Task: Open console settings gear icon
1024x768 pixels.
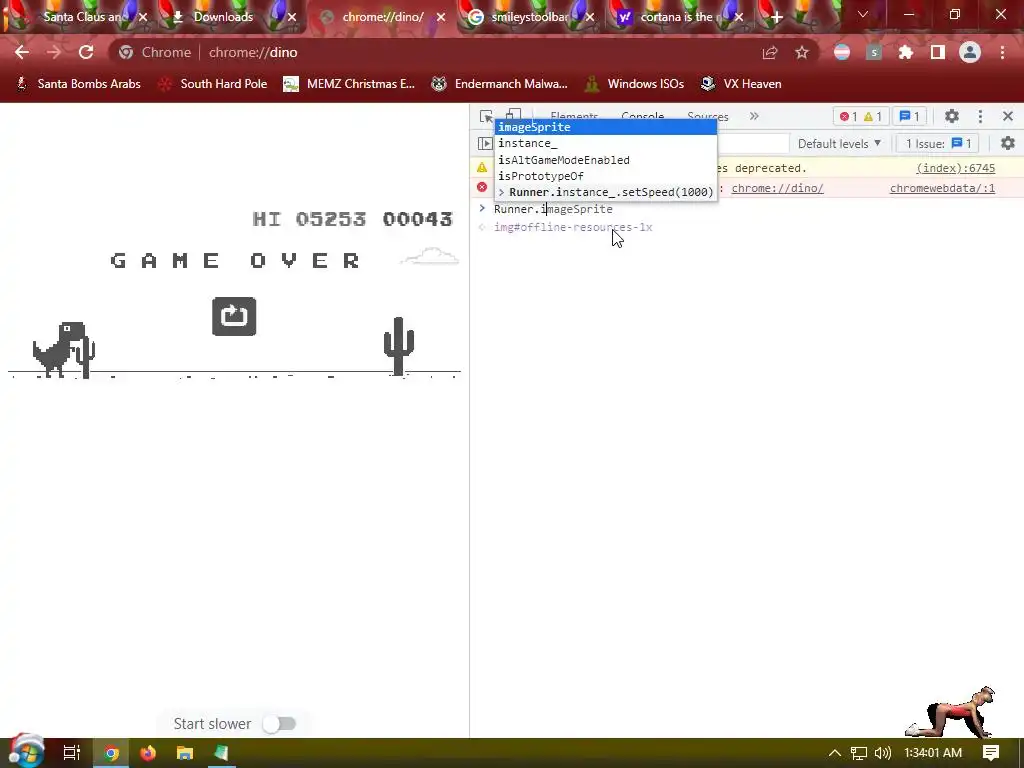Action: 1008,143
